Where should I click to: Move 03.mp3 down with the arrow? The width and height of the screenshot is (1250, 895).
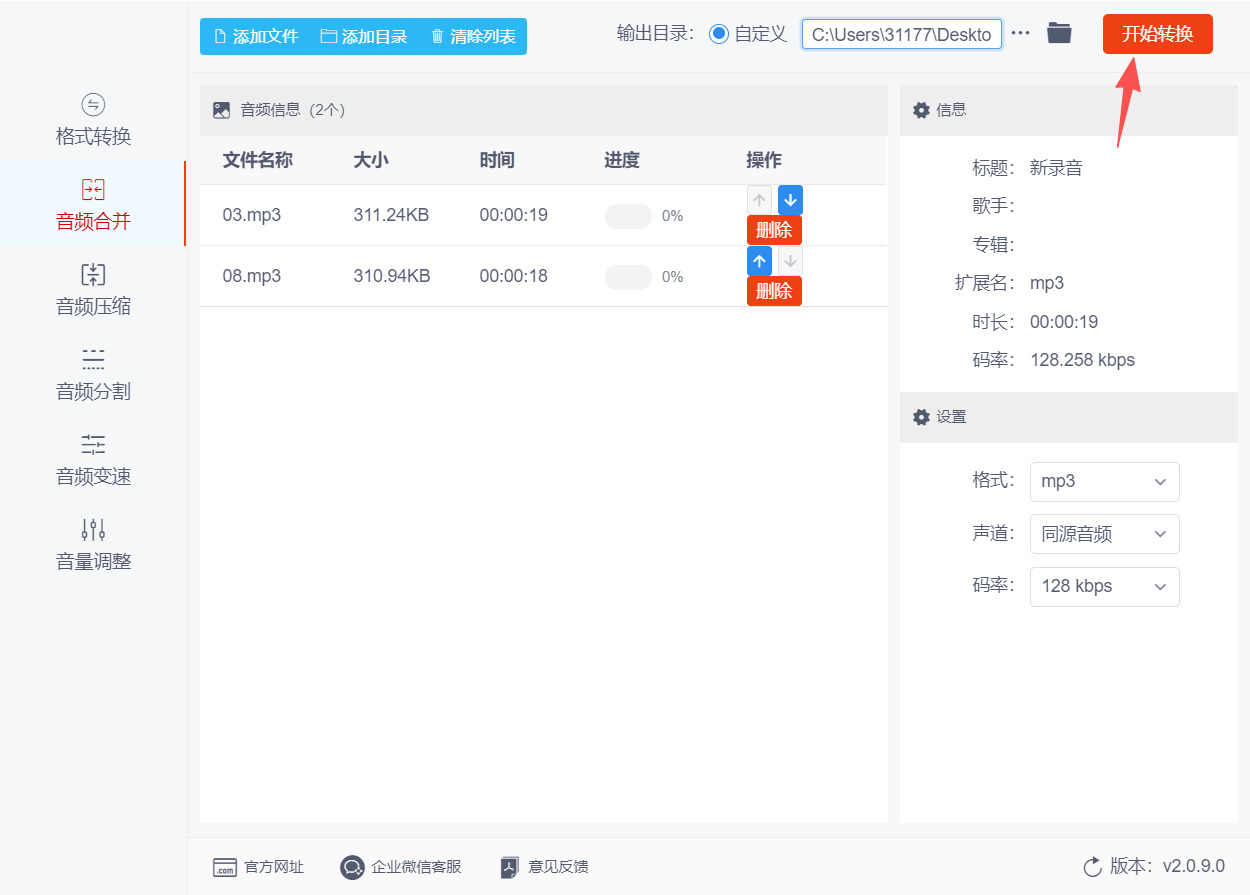(790, 200)
